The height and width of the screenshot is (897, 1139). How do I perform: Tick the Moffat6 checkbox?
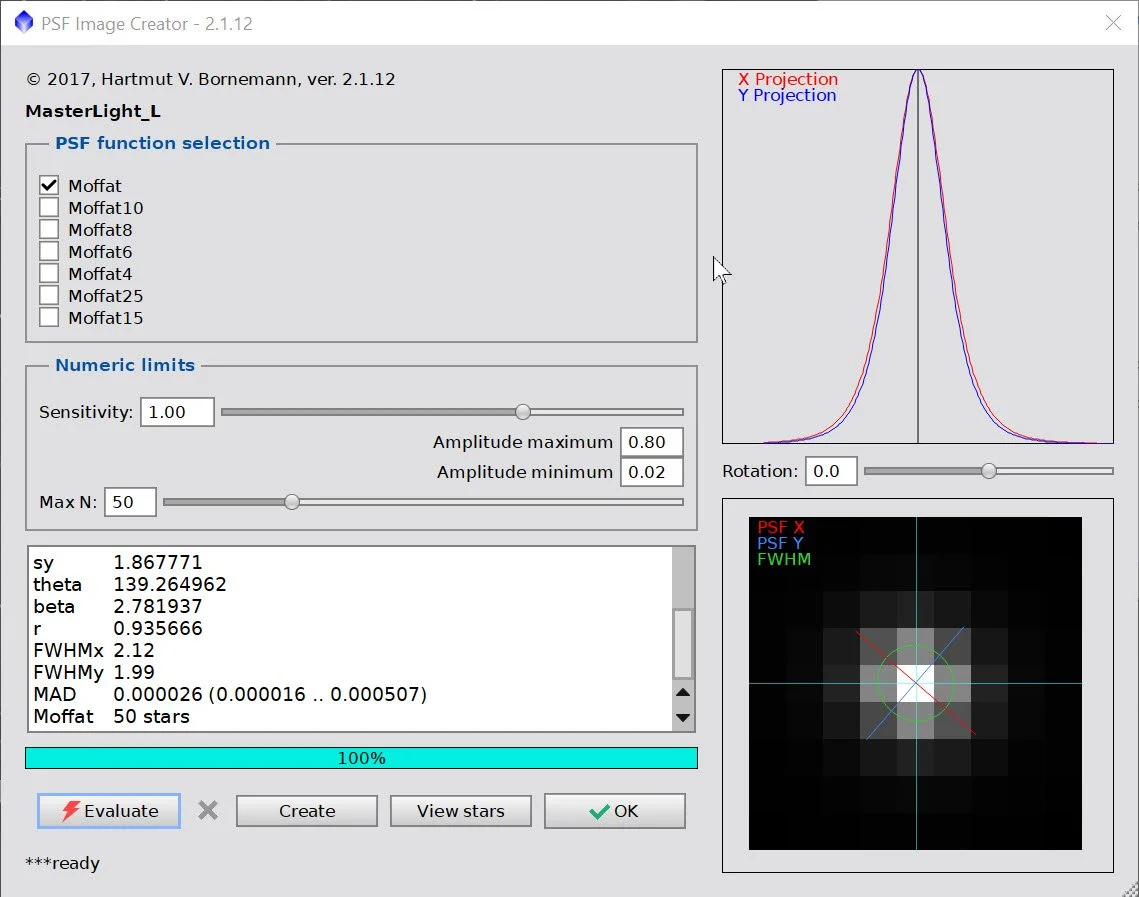(49, 251)
